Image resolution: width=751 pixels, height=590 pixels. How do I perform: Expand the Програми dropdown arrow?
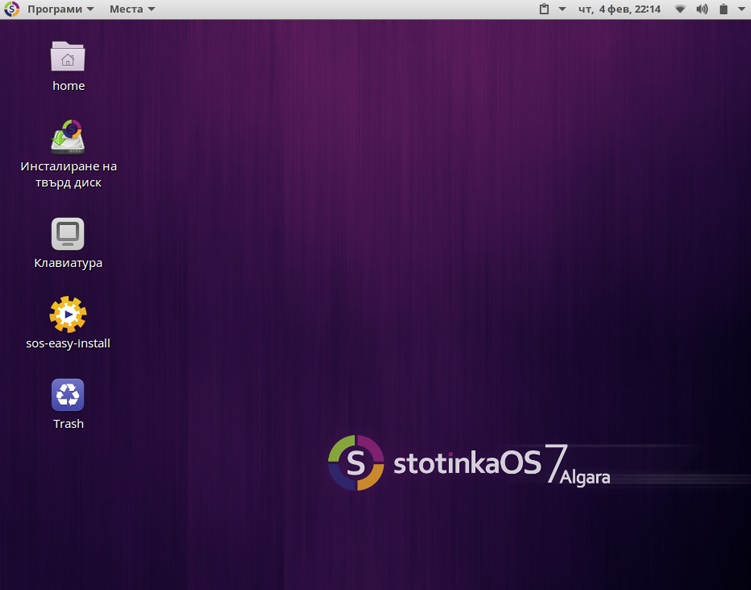point(90,9)
